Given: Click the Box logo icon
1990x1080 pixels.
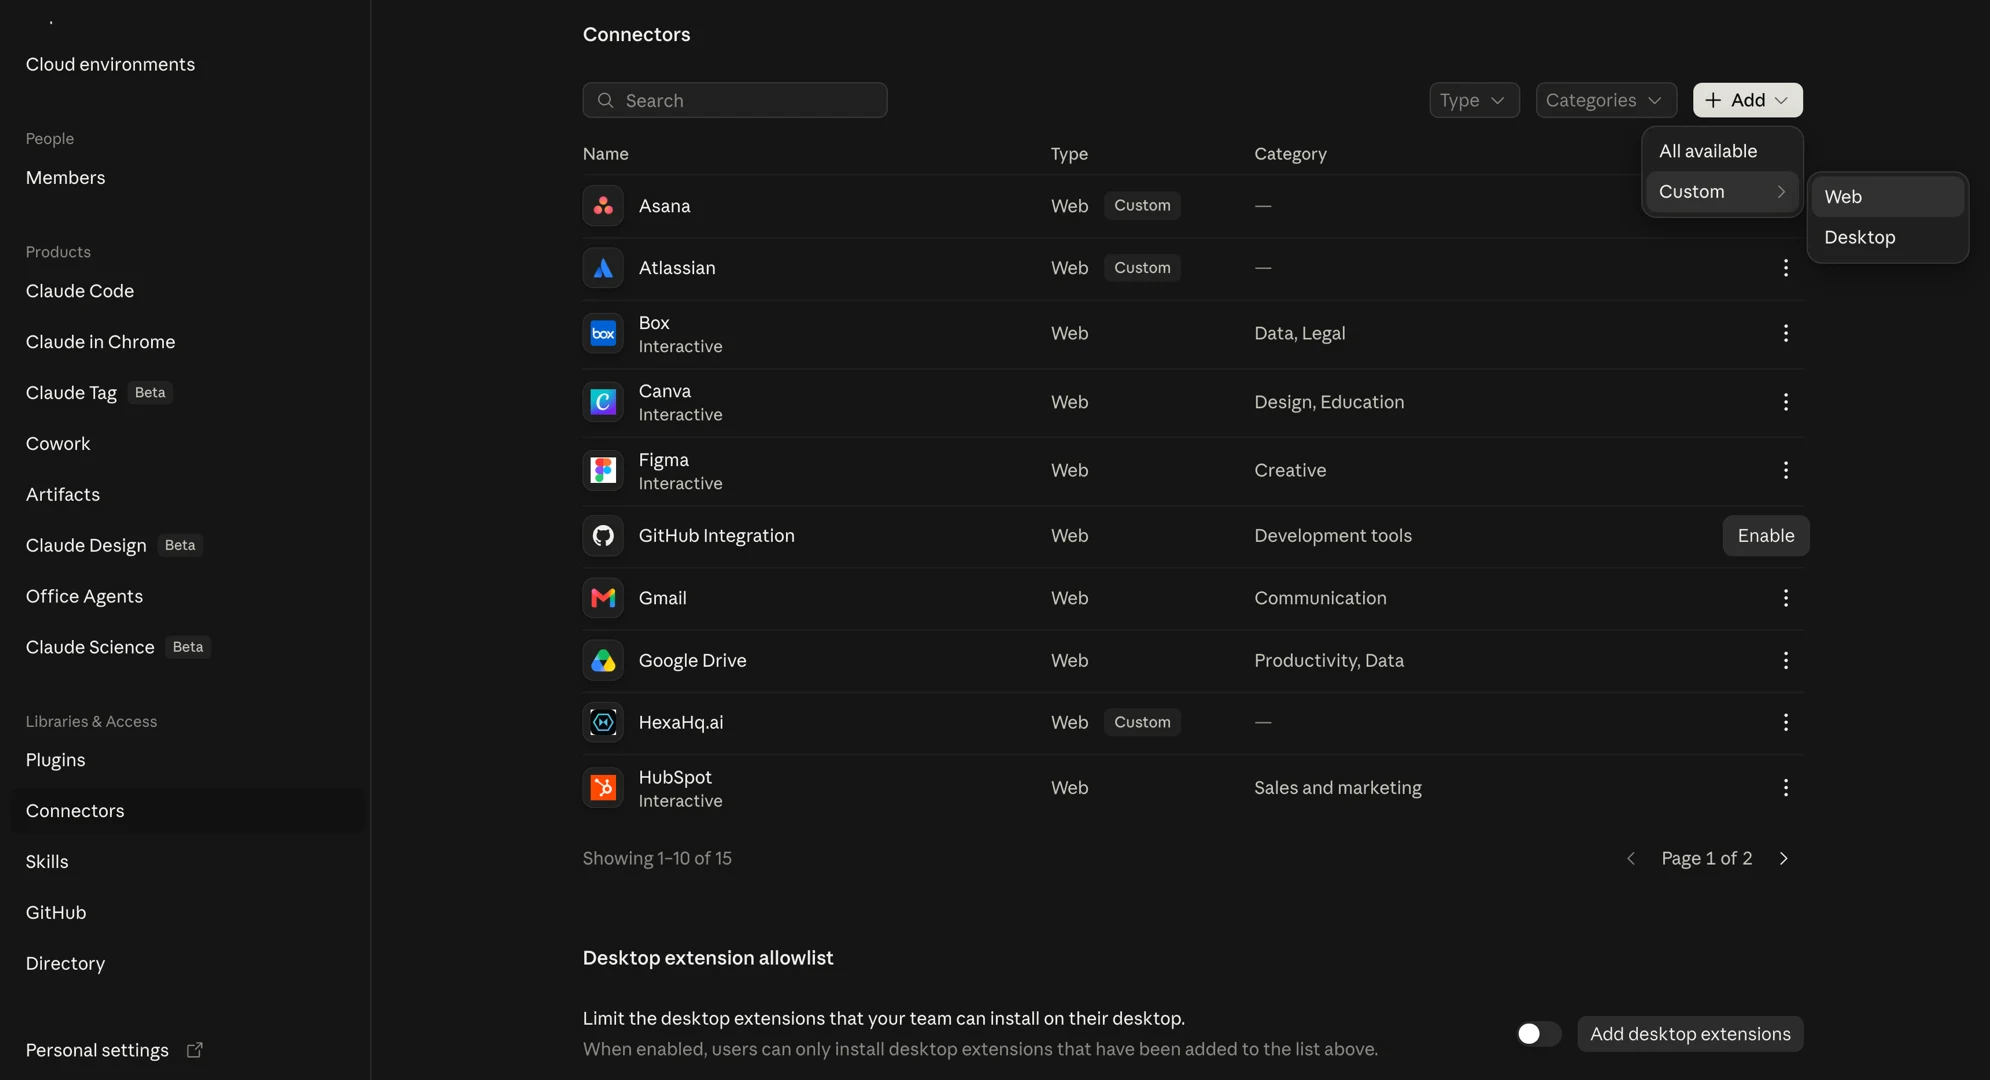Looking at the screenshot, I should [x=603, y=334].
